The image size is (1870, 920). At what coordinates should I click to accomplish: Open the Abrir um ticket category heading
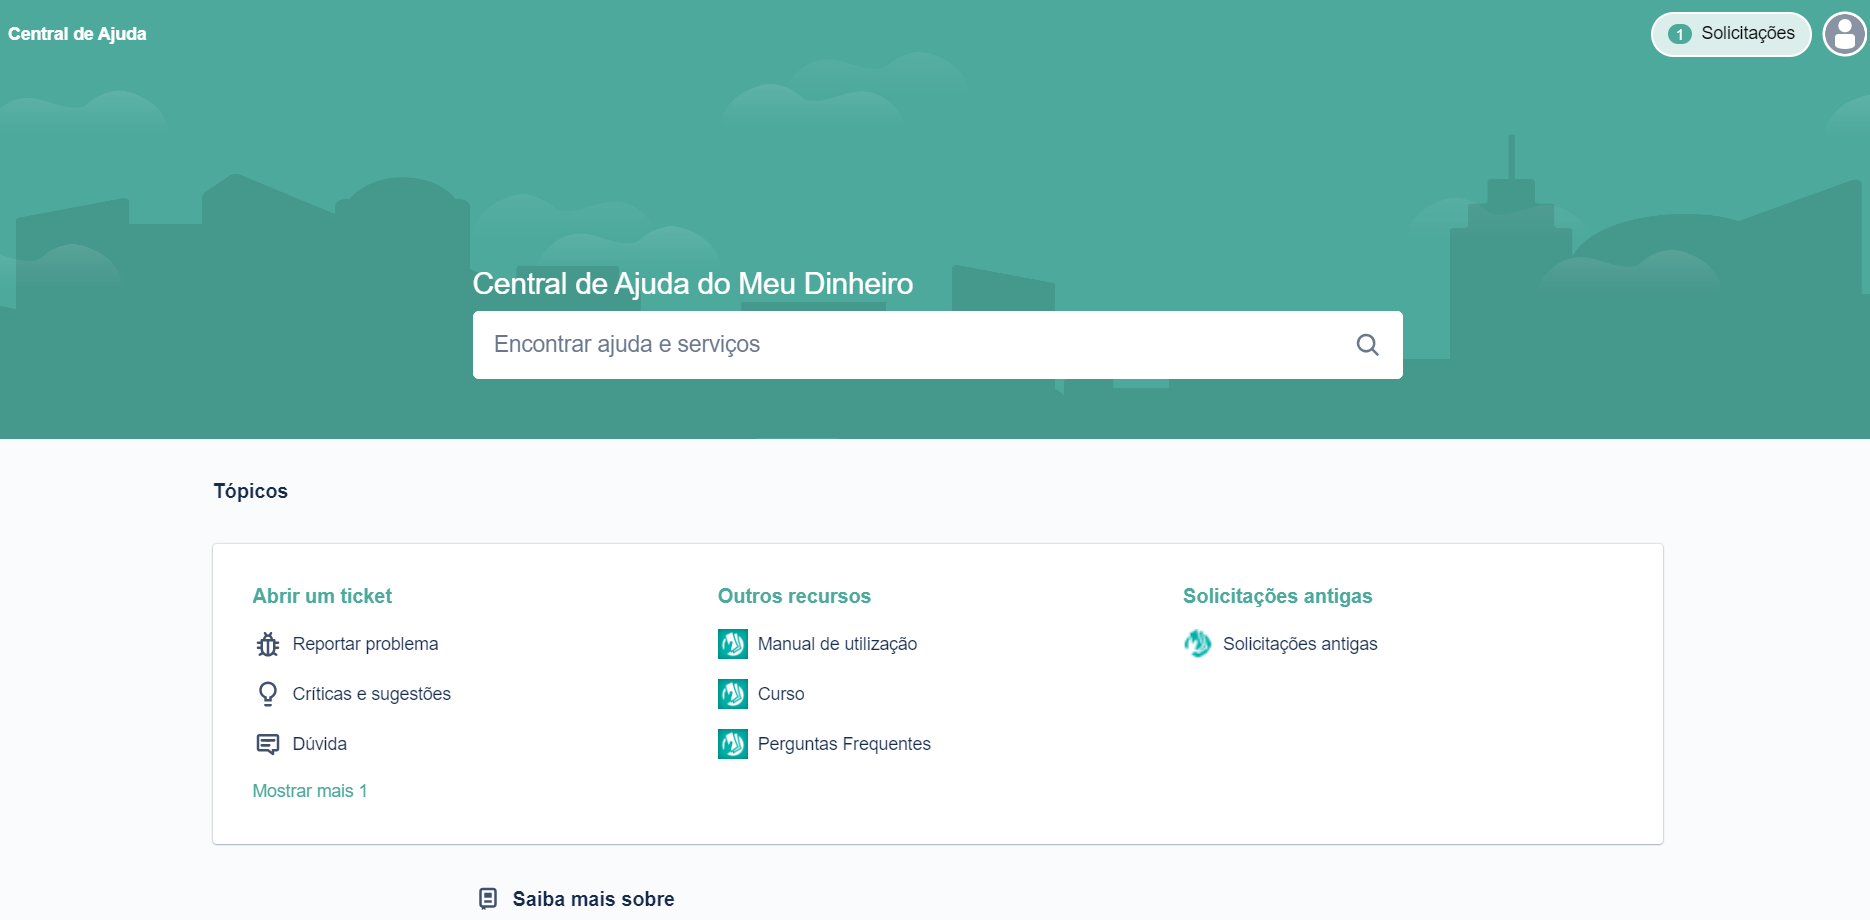[x=322, y=596]
